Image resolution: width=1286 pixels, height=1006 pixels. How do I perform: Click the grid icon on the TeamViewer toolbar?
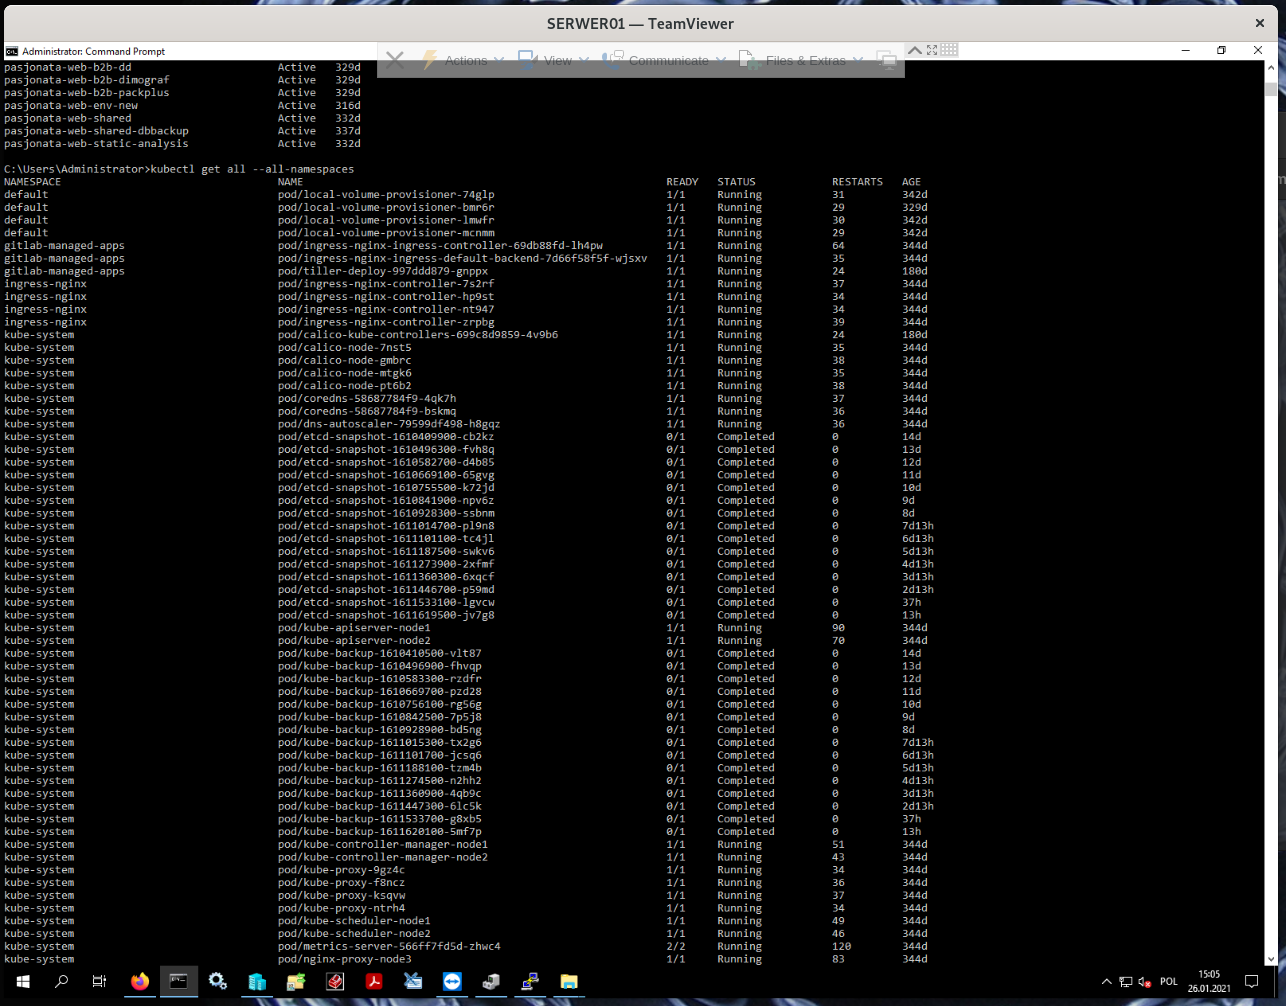click(x=949, y=49)
